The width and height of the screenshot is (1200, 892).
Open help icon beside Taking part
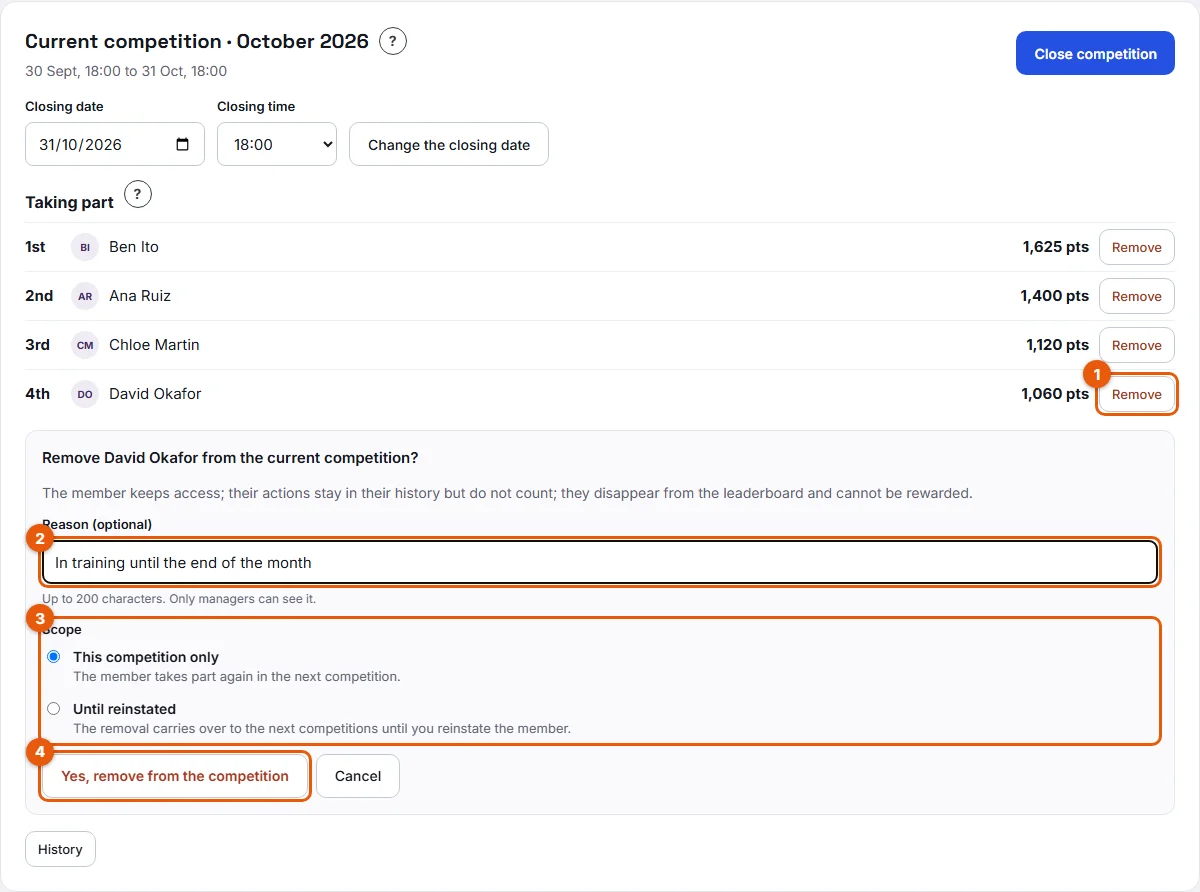pos(138,194)
